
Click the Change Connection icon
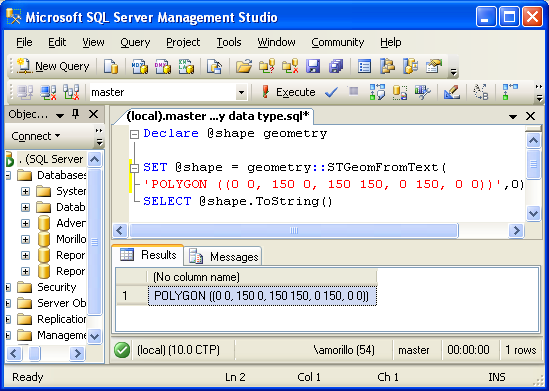tap(71, 92)
